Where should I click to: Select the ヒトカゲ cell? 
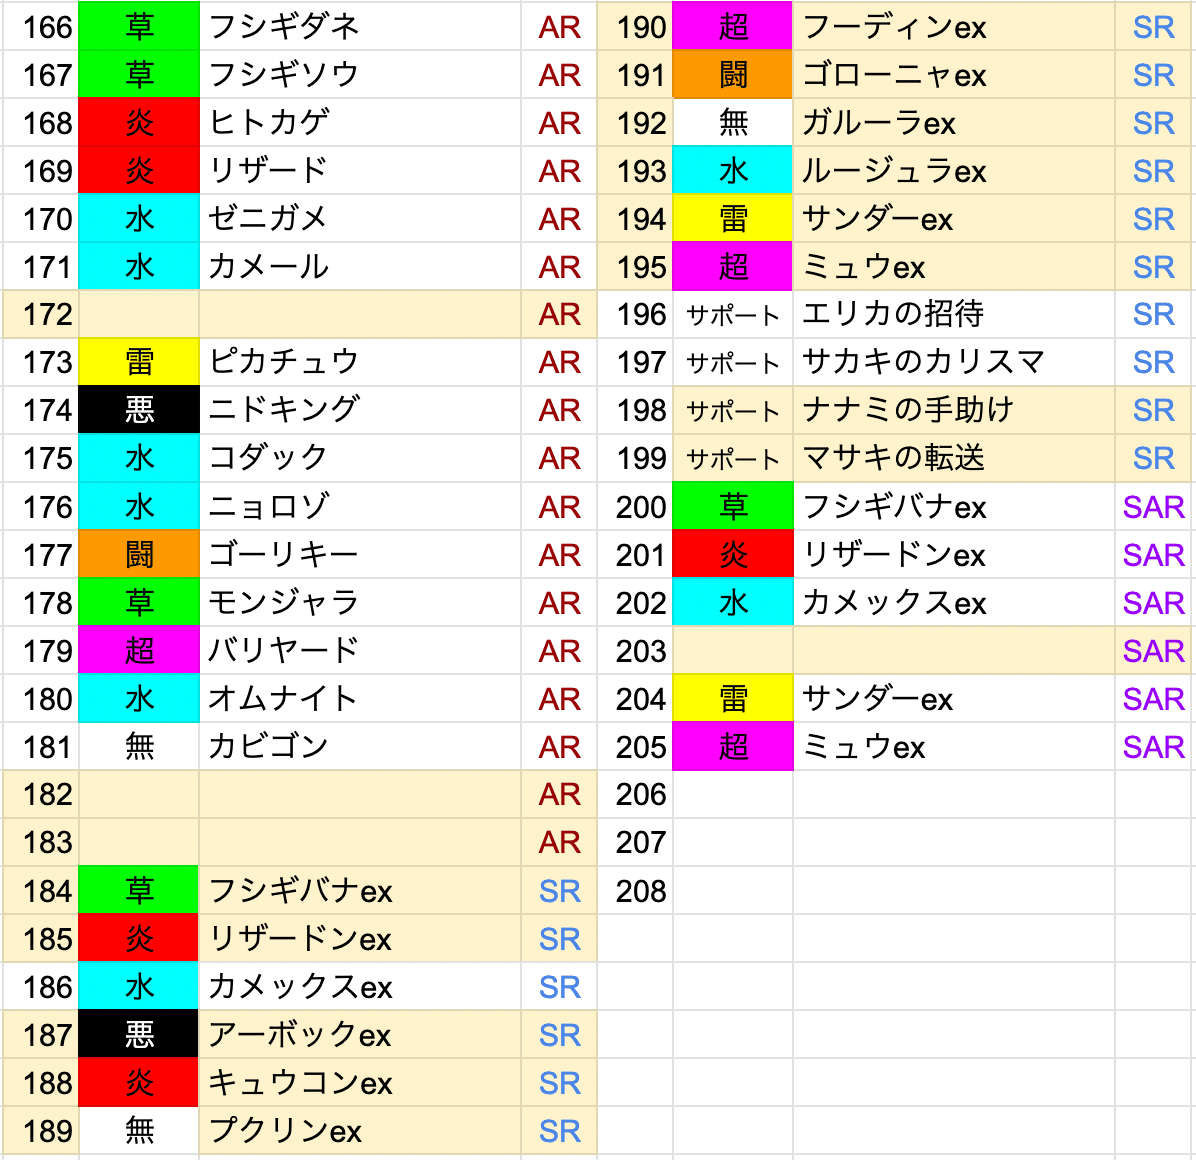click(360, 123)
